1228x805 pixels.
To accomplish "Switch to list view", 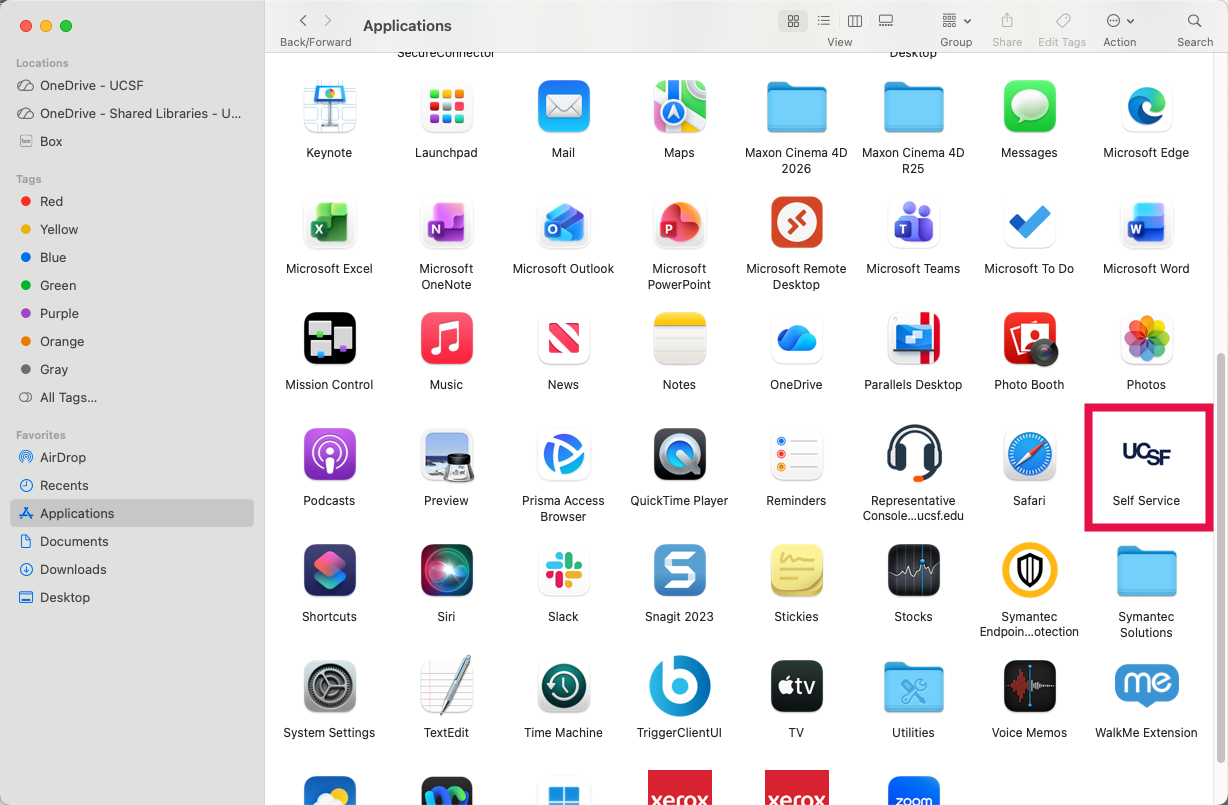I will tap(824, 21).
